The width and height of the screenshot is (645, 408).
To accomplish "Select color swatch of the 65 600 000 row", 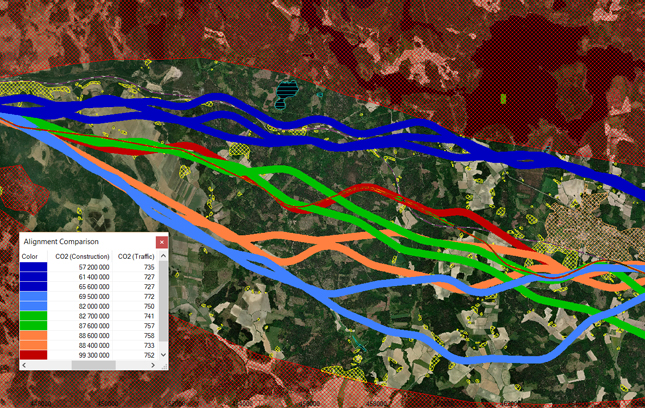I will [x=33, y=287].
